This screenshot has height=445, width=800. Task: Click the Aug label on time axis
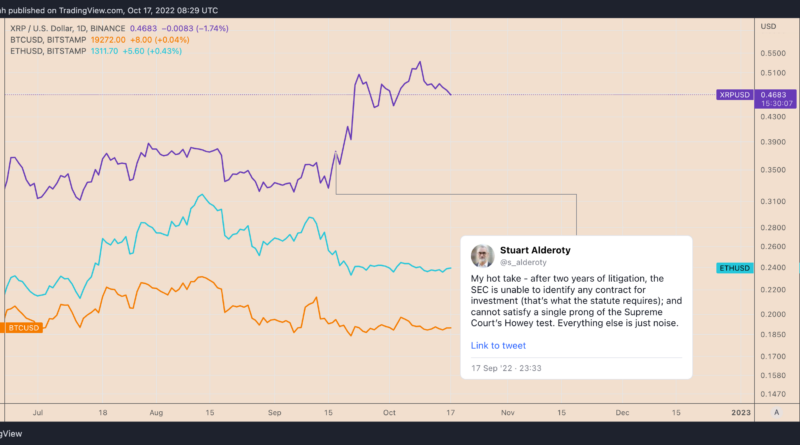click(158, 411)
